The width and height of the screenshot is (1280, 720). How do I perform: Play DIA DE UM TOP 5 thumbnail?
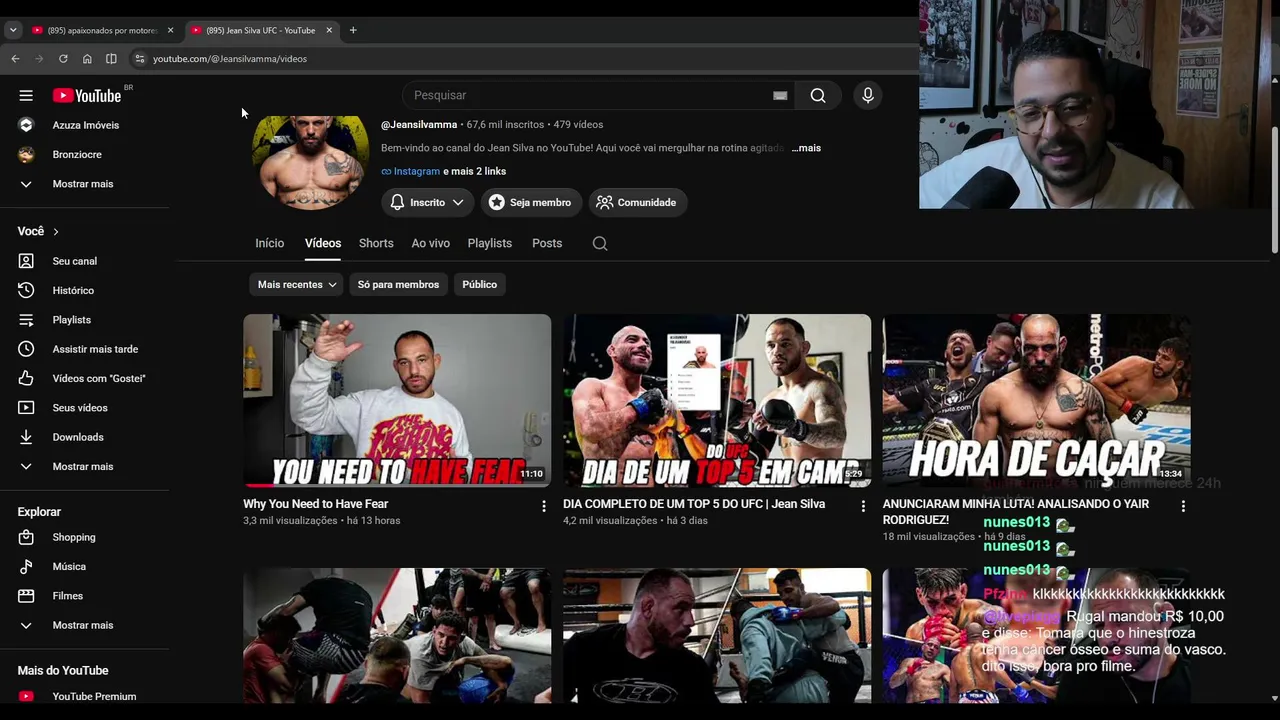pyautogui.click(x=717, y=401)
